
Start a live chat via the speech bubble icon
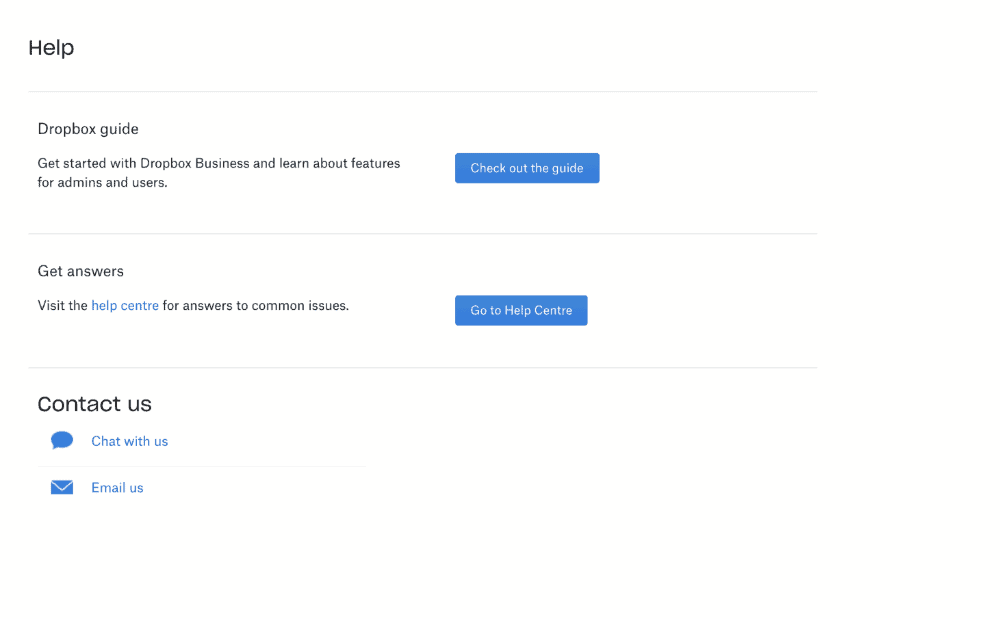click(61, 440)
